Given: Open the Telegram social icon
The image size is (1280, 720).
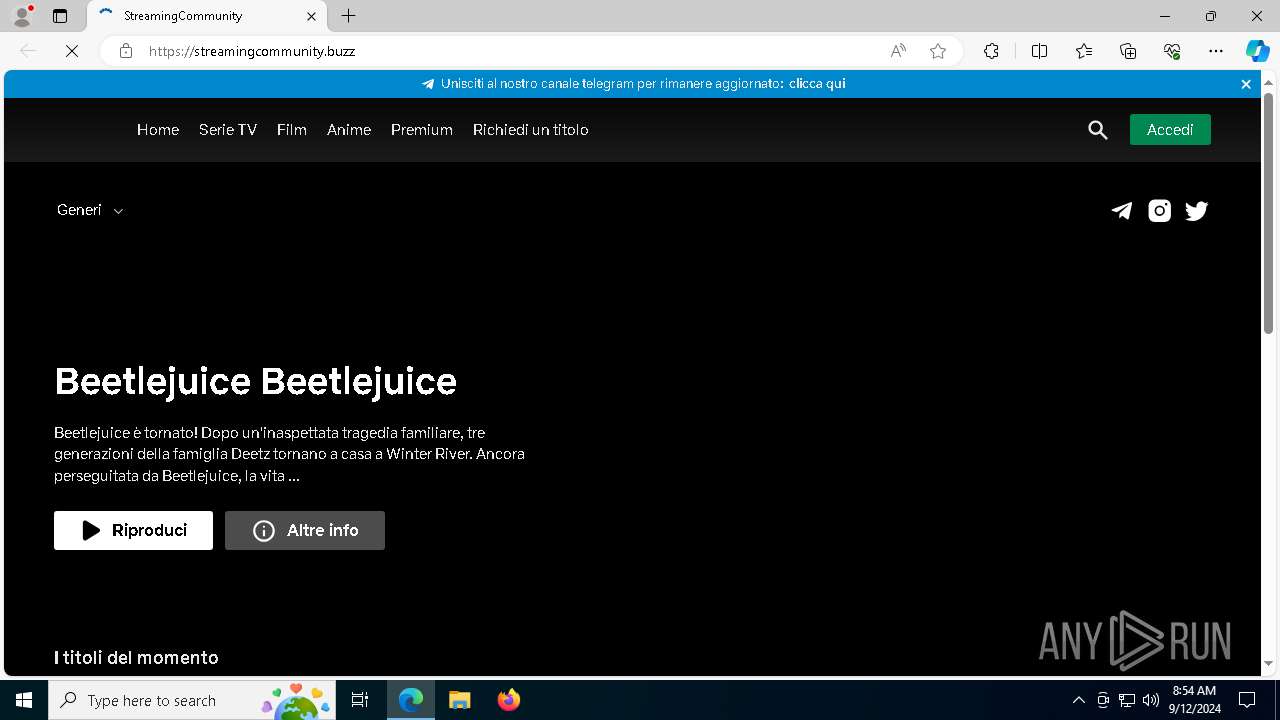Looking at the screenshot, I should tap(1122, 210).
